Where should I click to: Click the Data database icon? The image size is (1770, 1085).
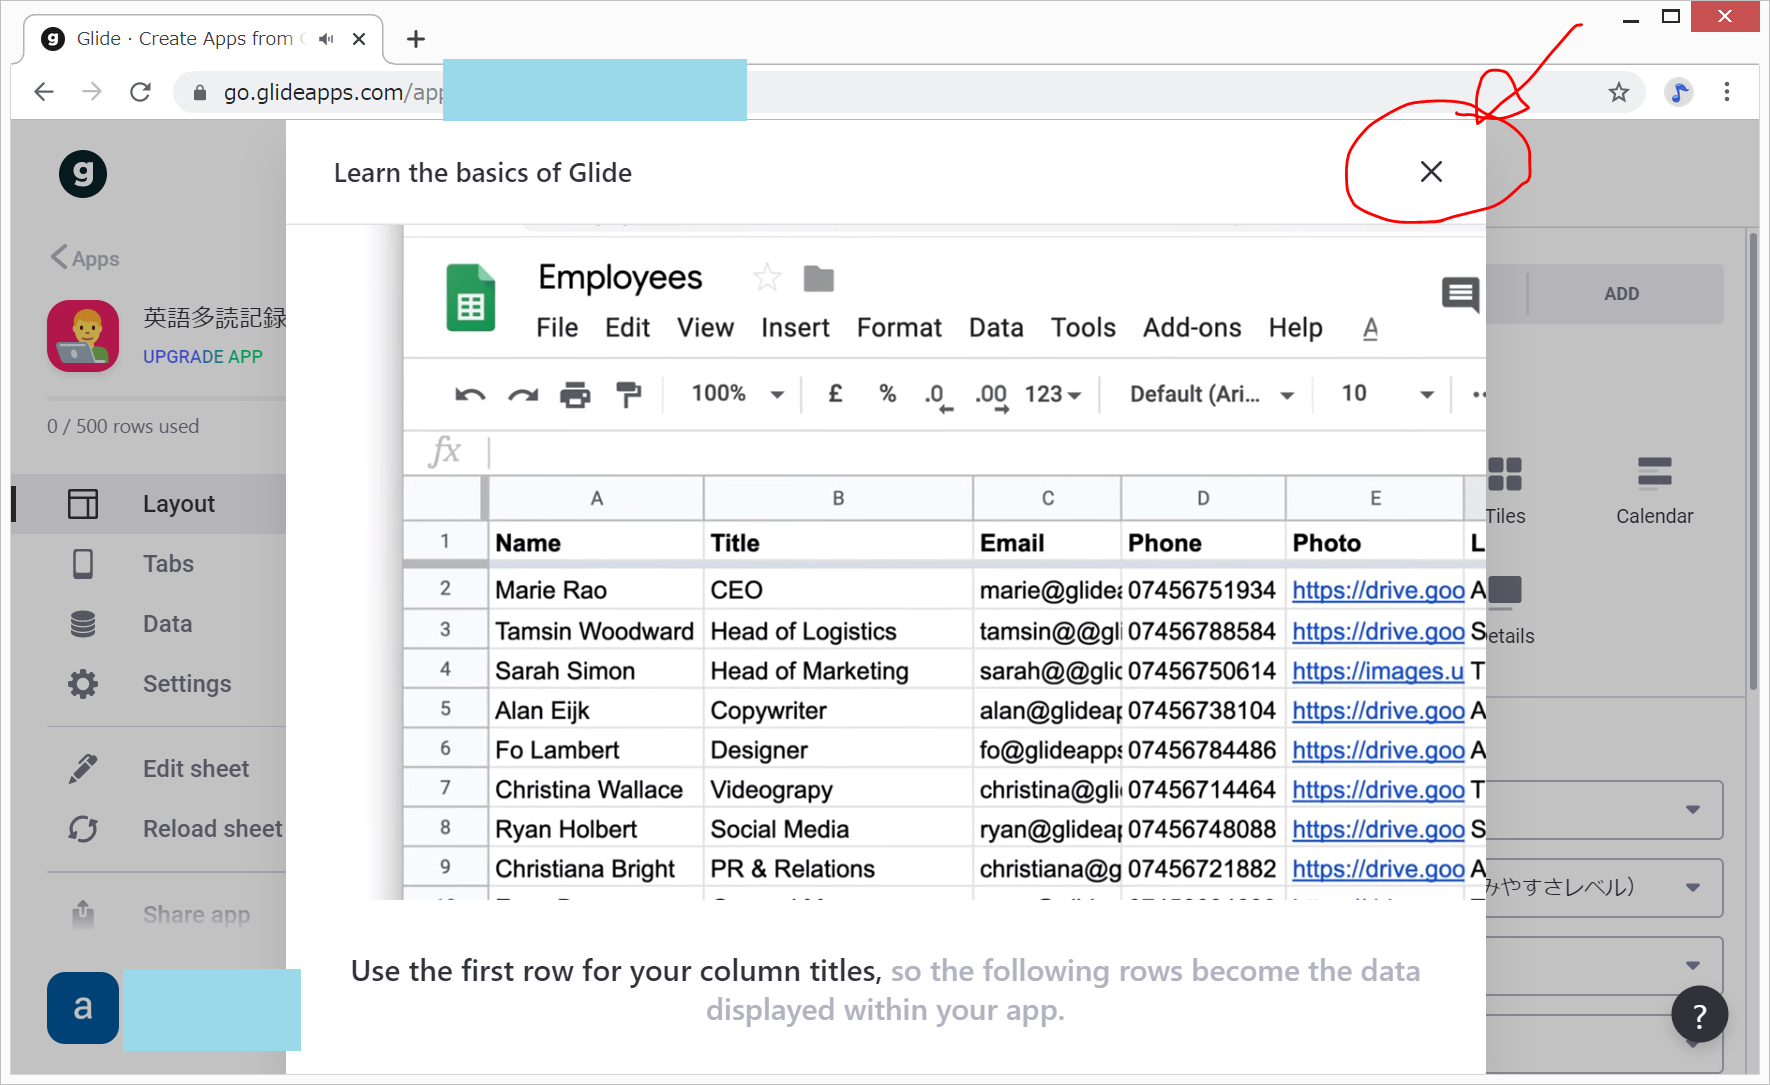(x=83, y=624)
